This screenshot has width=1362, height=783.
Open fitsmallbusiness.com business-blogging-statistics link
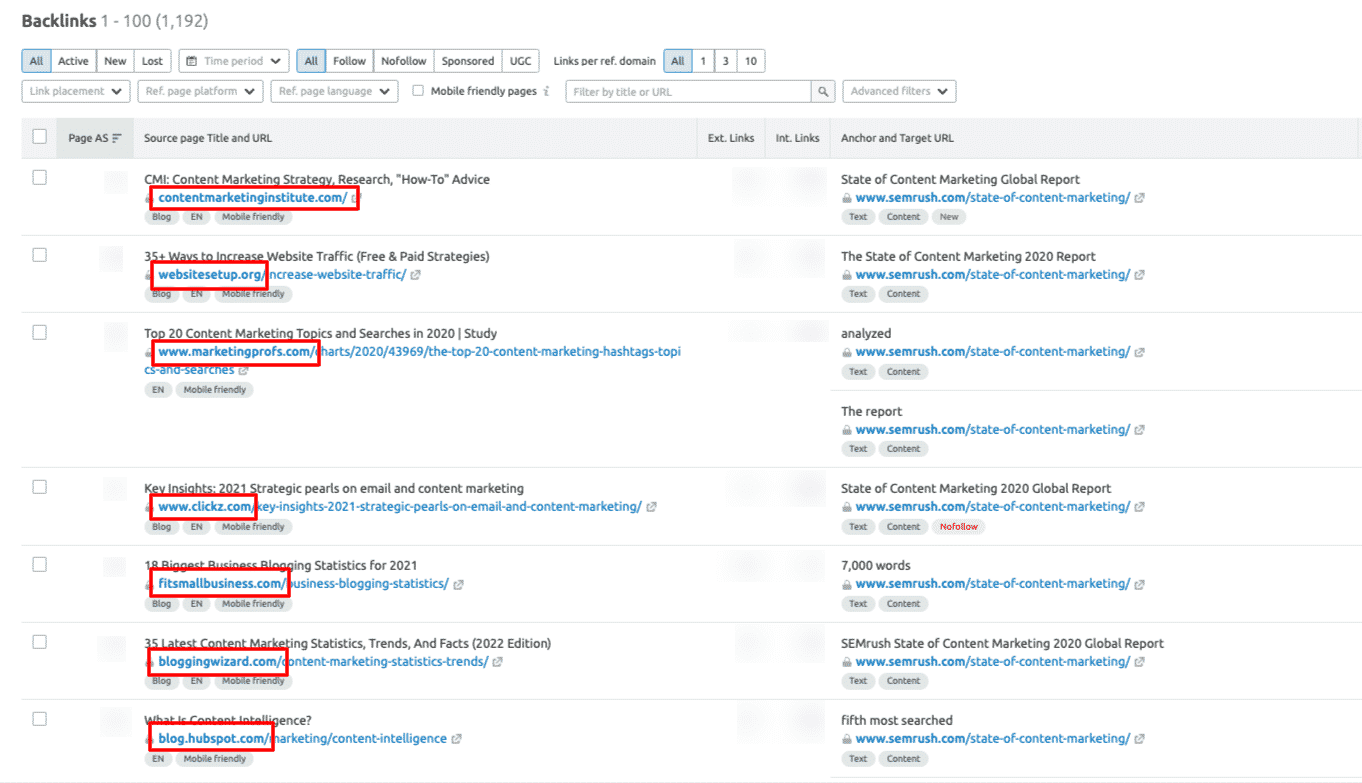tap(304, 584)
